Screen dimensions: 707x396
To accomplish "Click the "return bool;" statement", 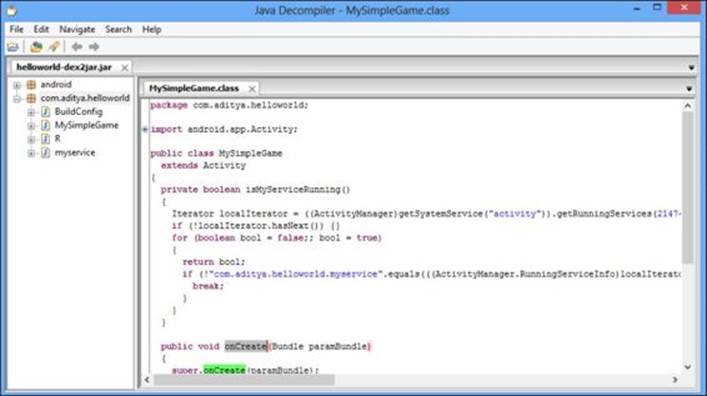I will click(x=214, y=262).
